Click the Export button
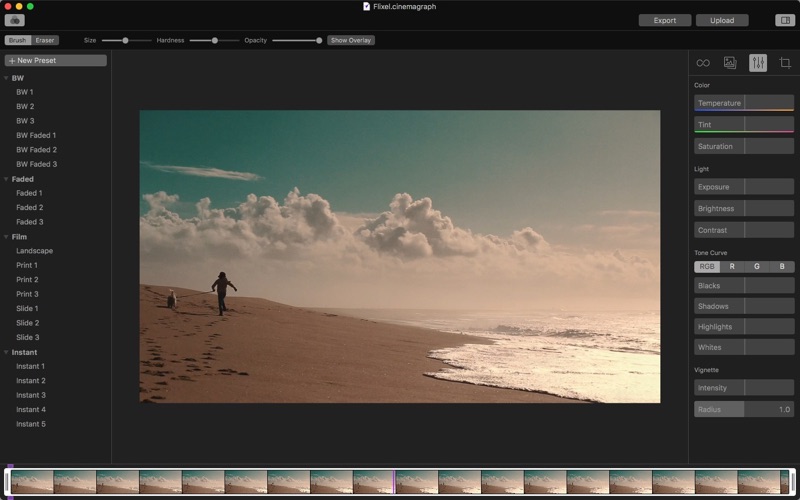The image size is (800, 500). click(664, 20)
